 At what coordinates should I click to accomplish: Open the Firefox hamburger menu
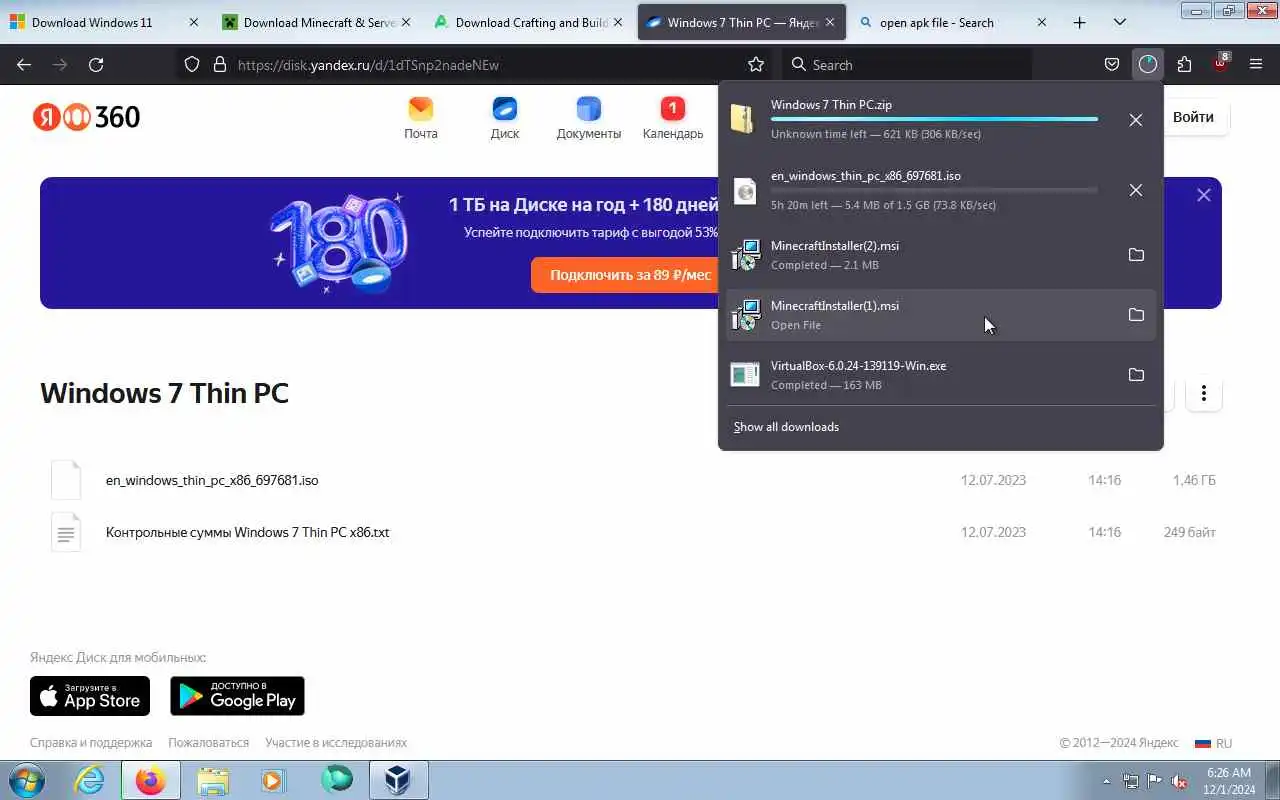[x=1256, y=64]
